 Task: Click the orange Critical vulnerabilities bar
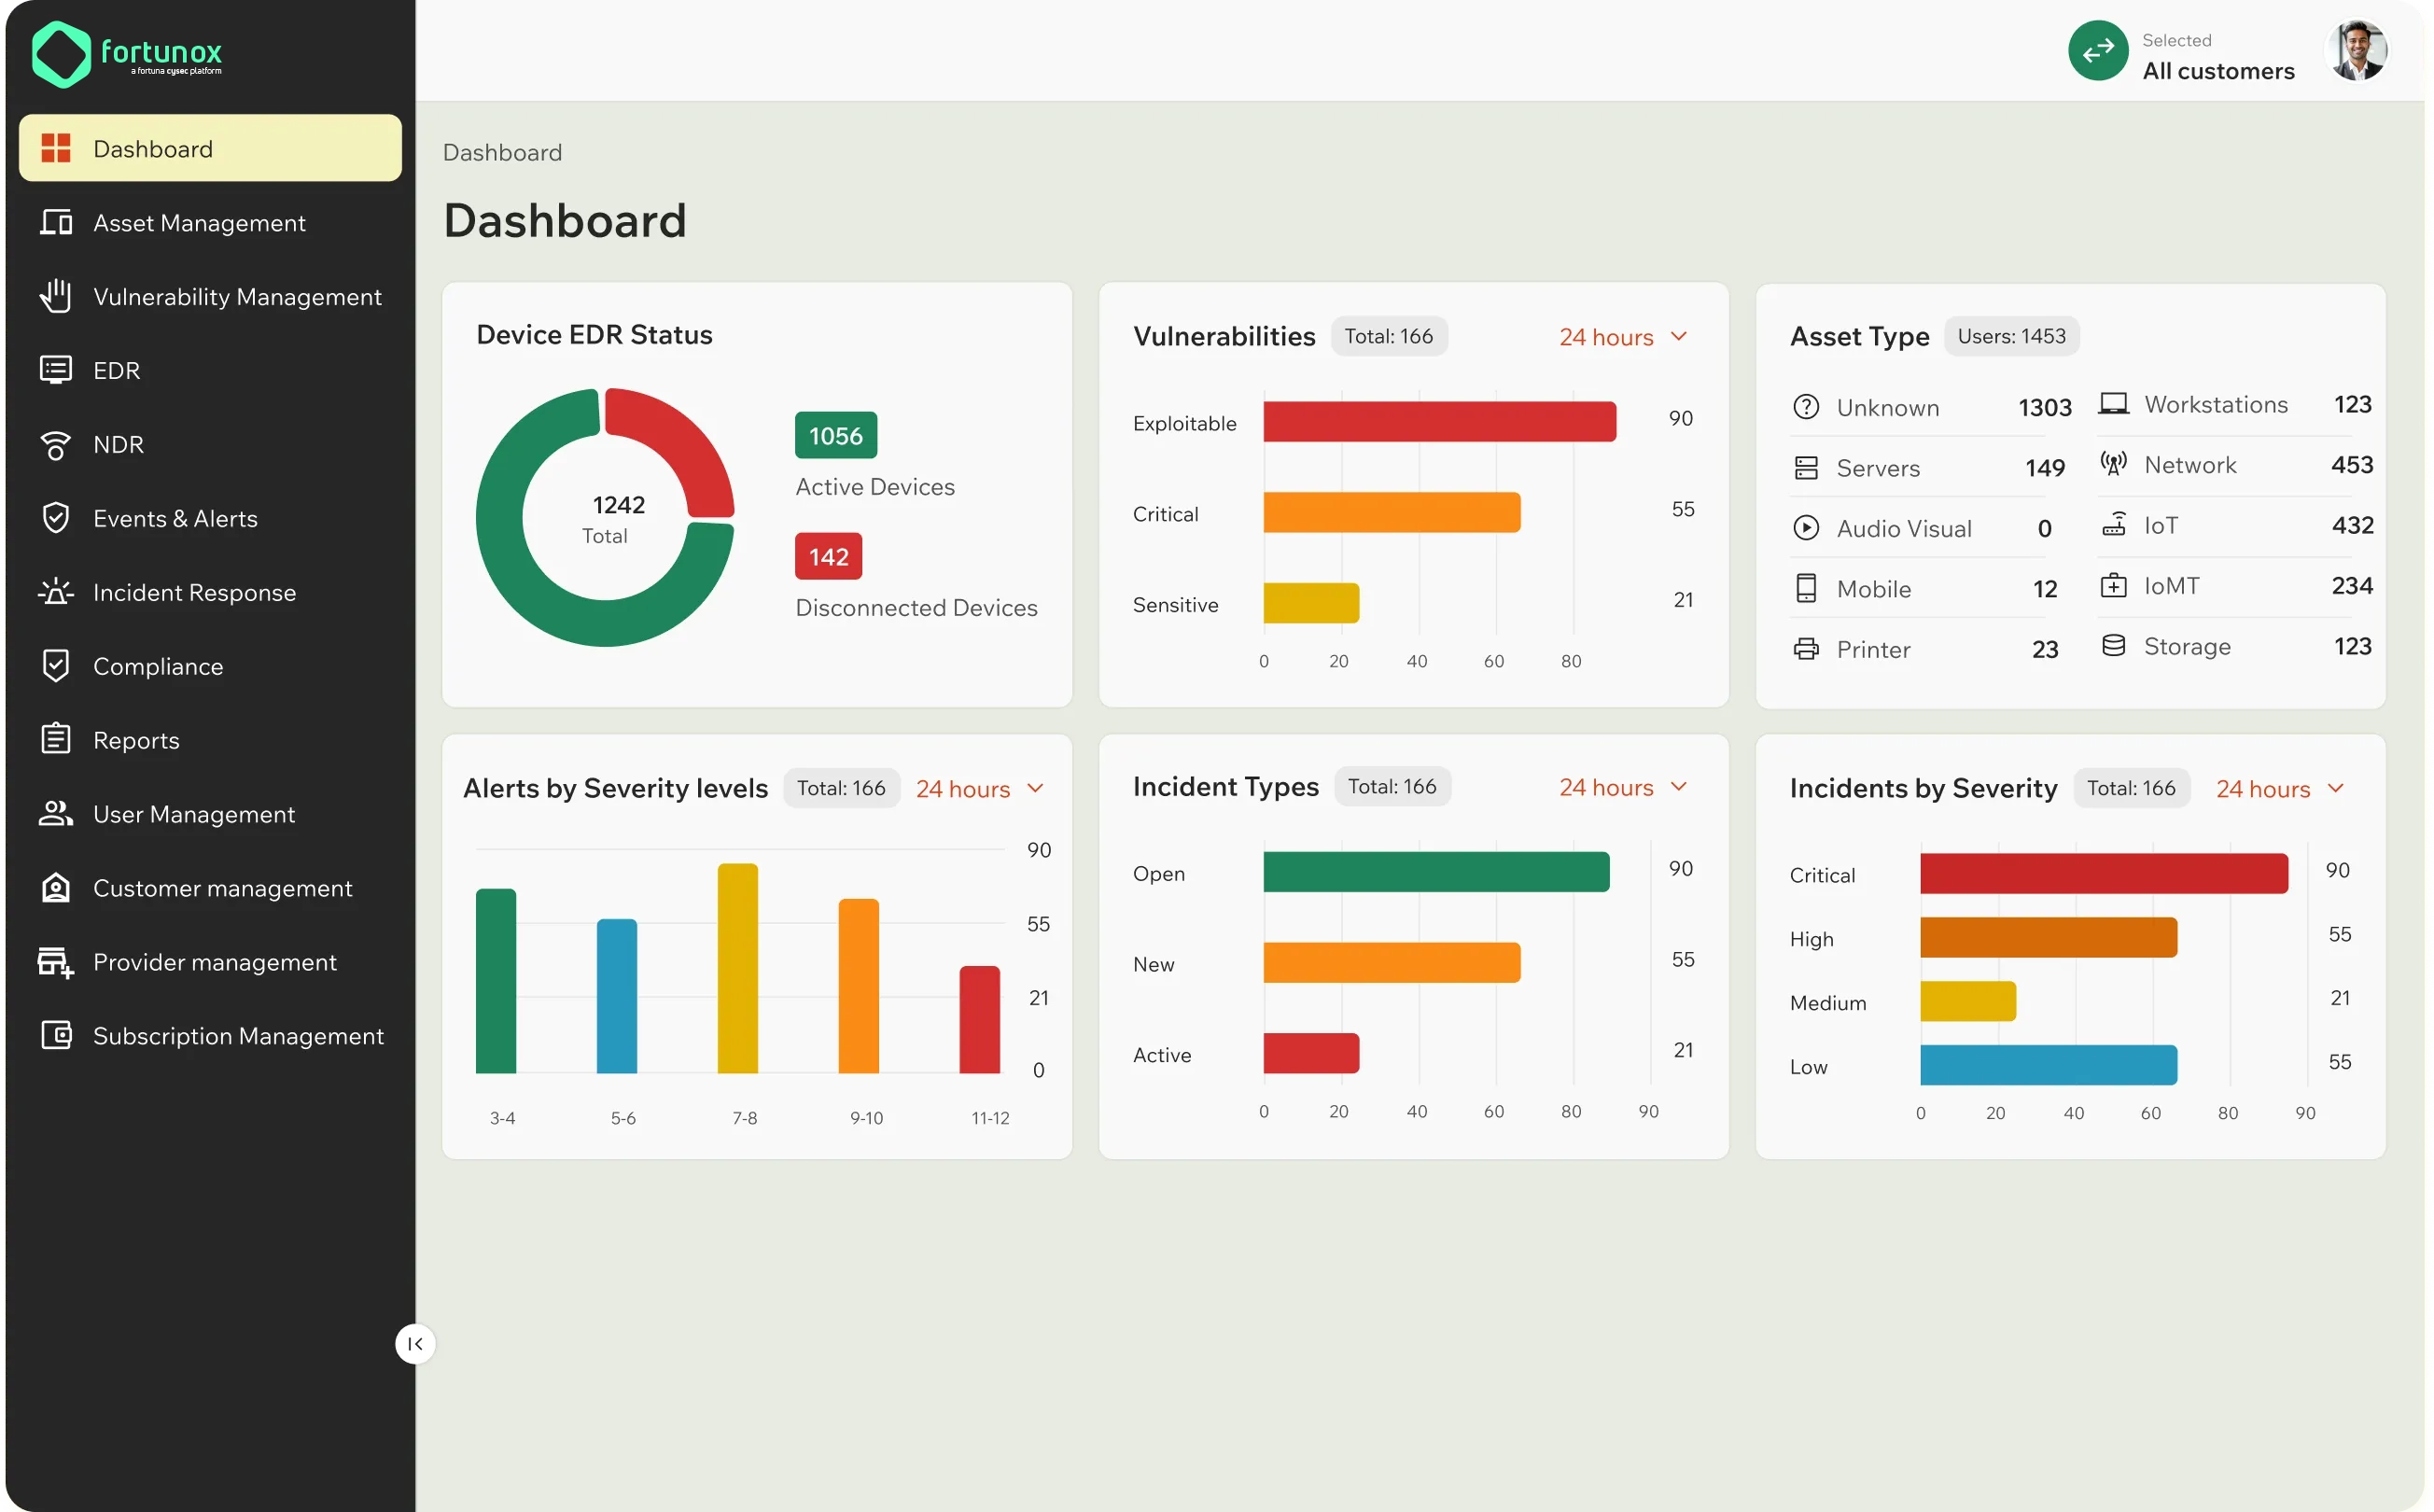coord(1394,513)
